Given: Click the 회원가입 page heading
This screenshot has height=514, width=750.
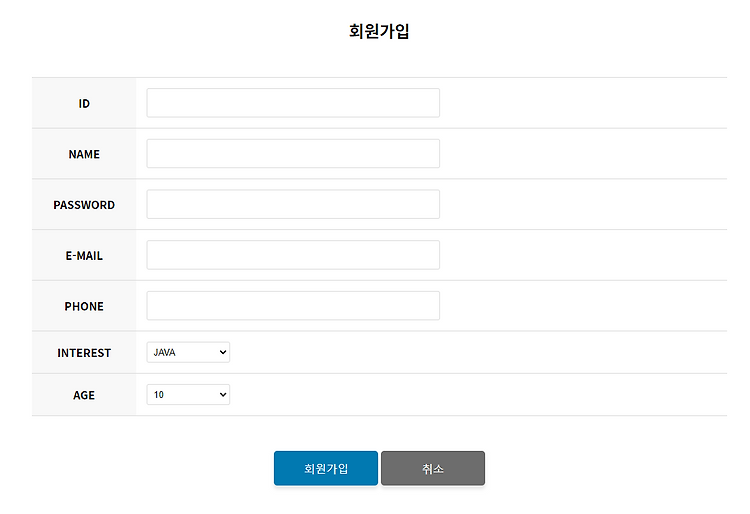Looking at the screenshot, I should tap(379, 31).
